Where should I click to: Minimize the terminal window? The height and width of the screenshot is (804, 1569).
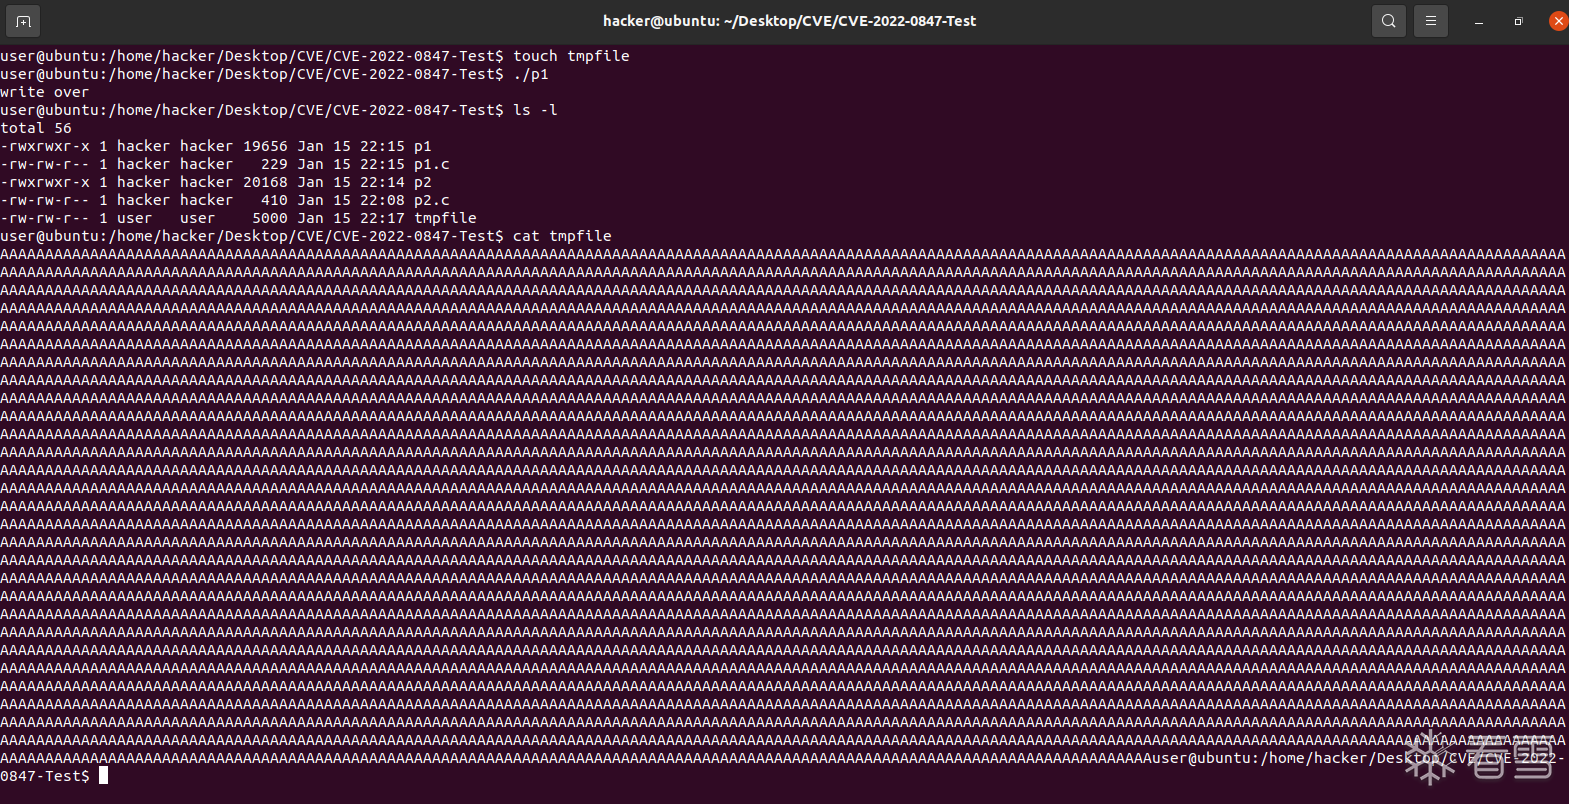1478,21
